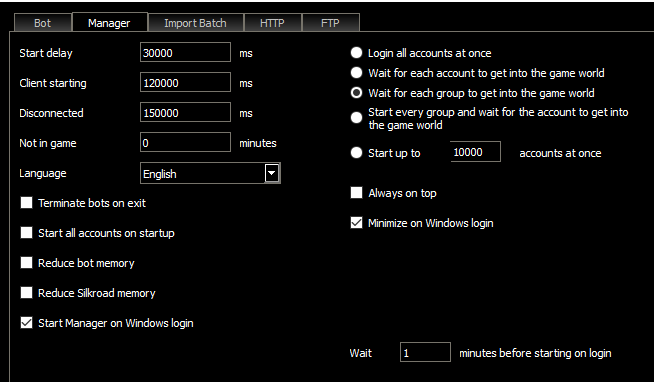The width and height of the screenshot is (654, 382).
Task: Click the 'minutes' unit beside Not in game
Action: pyautogui.click(x=258, y=143)
